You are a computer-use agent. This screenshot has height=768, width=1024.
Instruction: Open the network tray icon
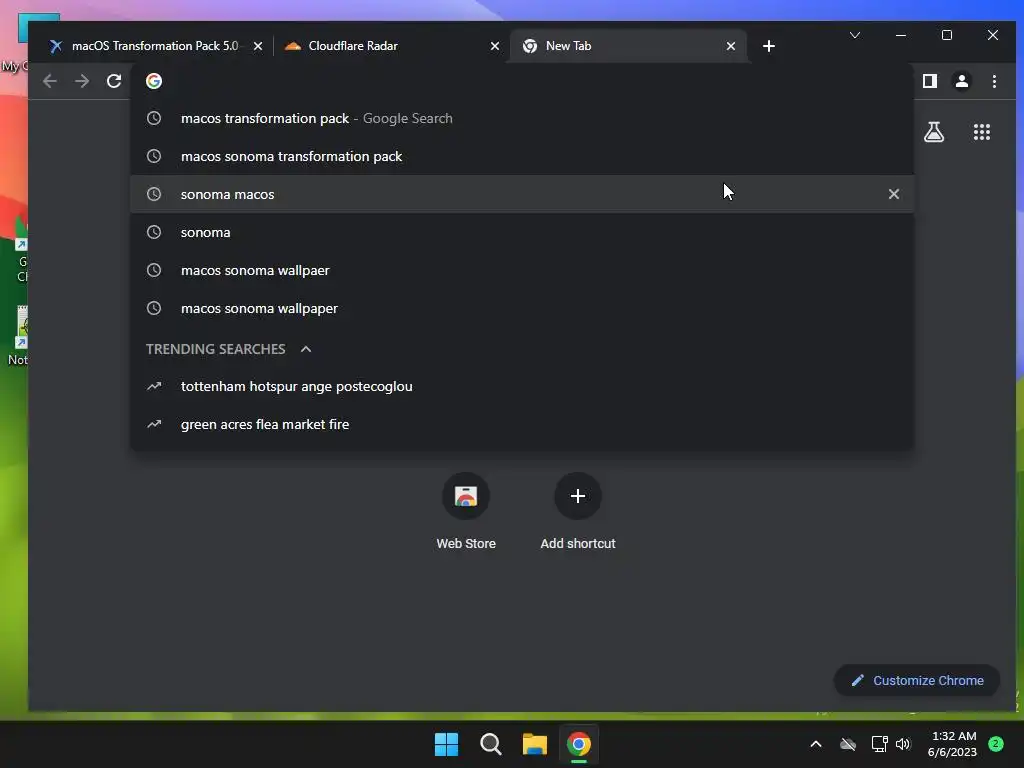879,744
